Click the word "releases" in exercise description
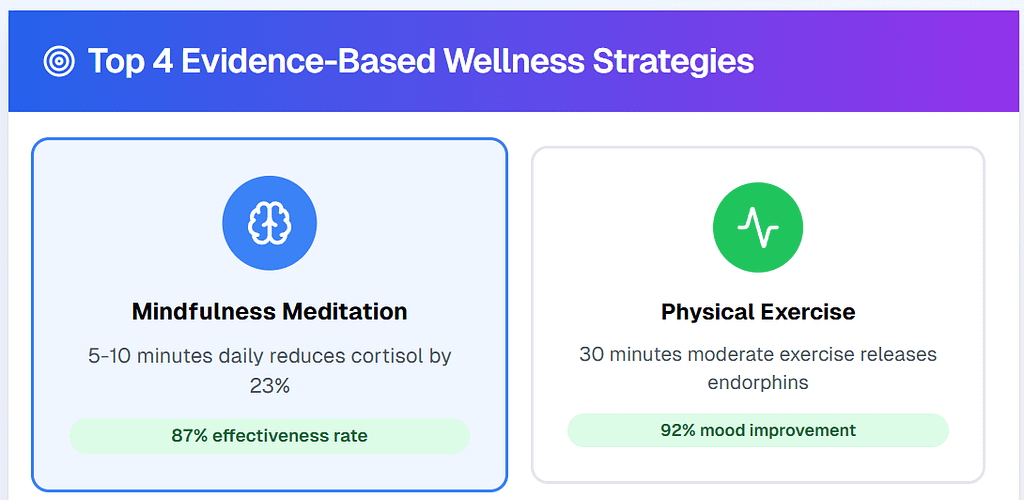Screen dimensions: 1024x500 (882, 355)
